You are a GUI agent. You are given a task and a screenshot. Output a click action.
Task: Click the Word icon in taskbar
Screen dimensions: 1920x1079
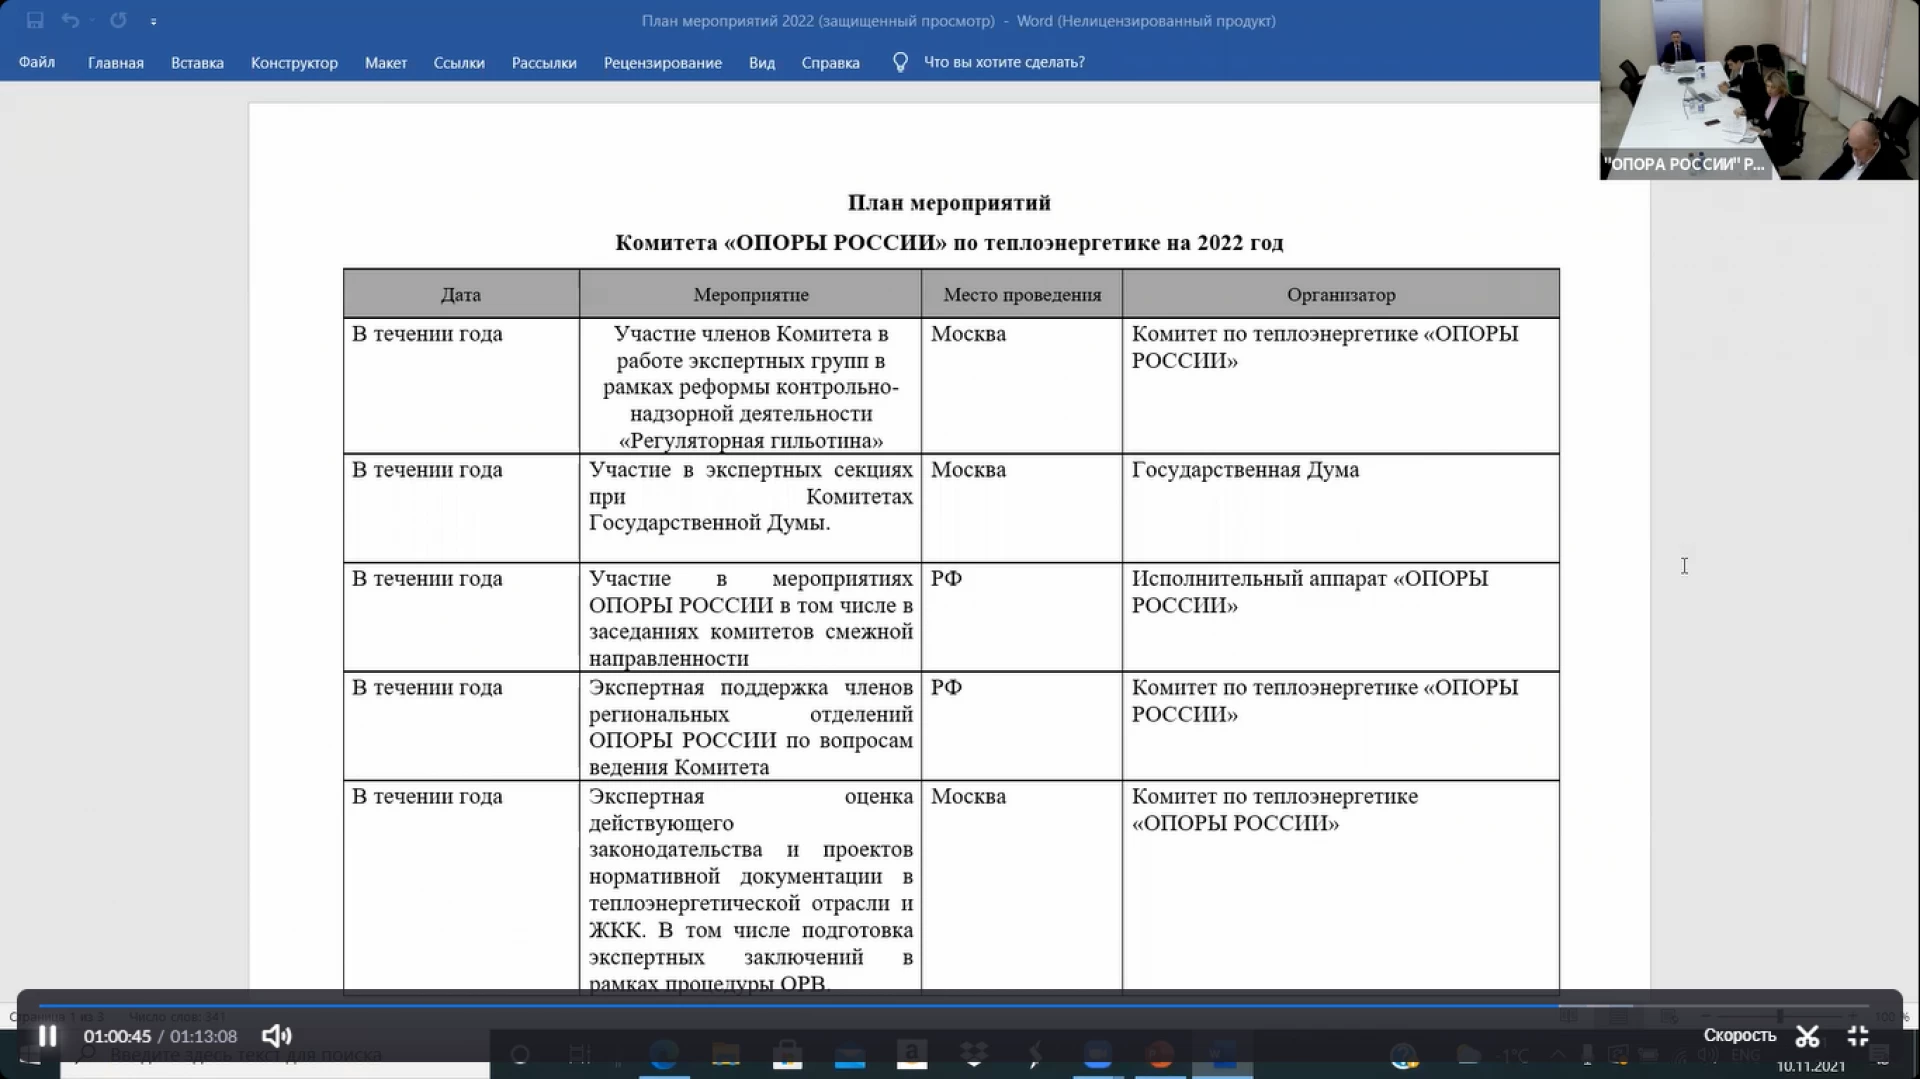[x=1222, y=1054]
